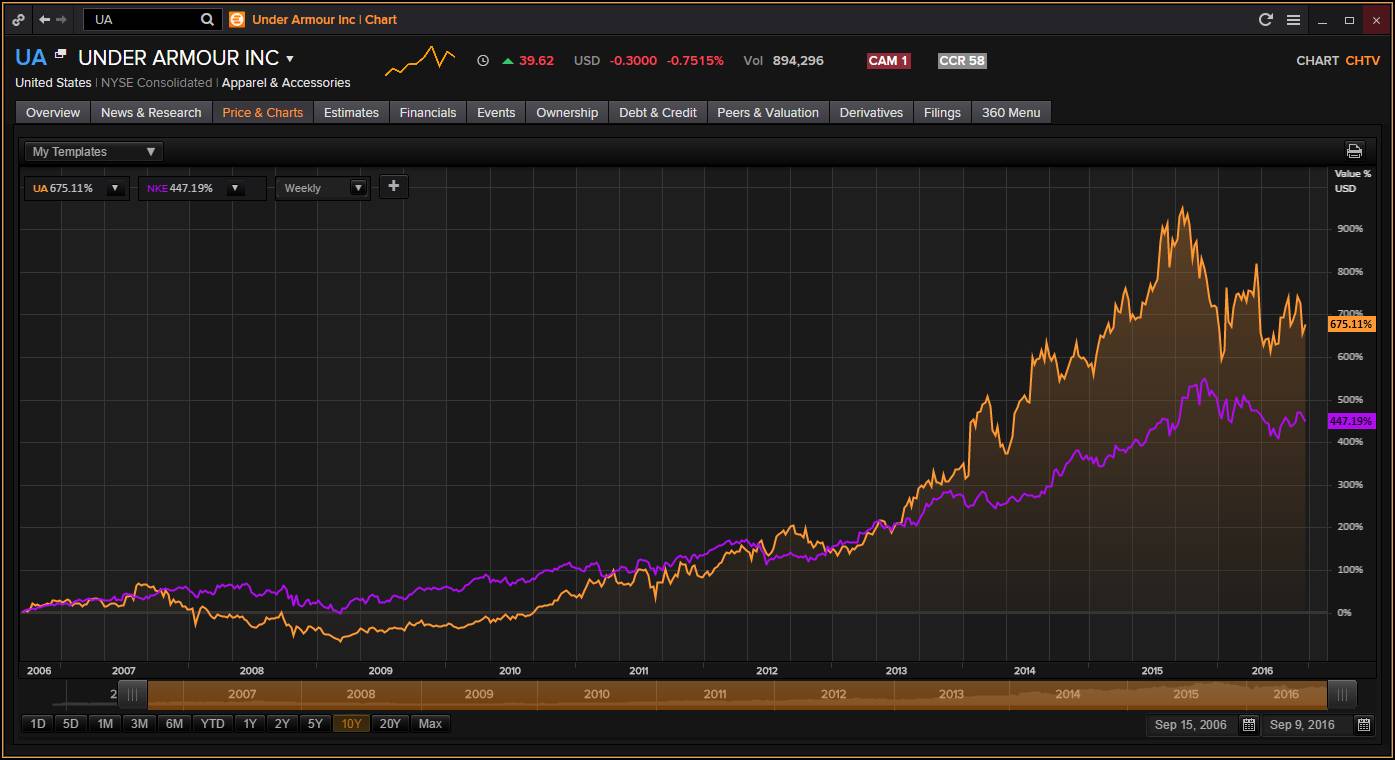Click the link chain icon in title bar
Viewport: 1395px width, 760px height.
click(19, 20)
